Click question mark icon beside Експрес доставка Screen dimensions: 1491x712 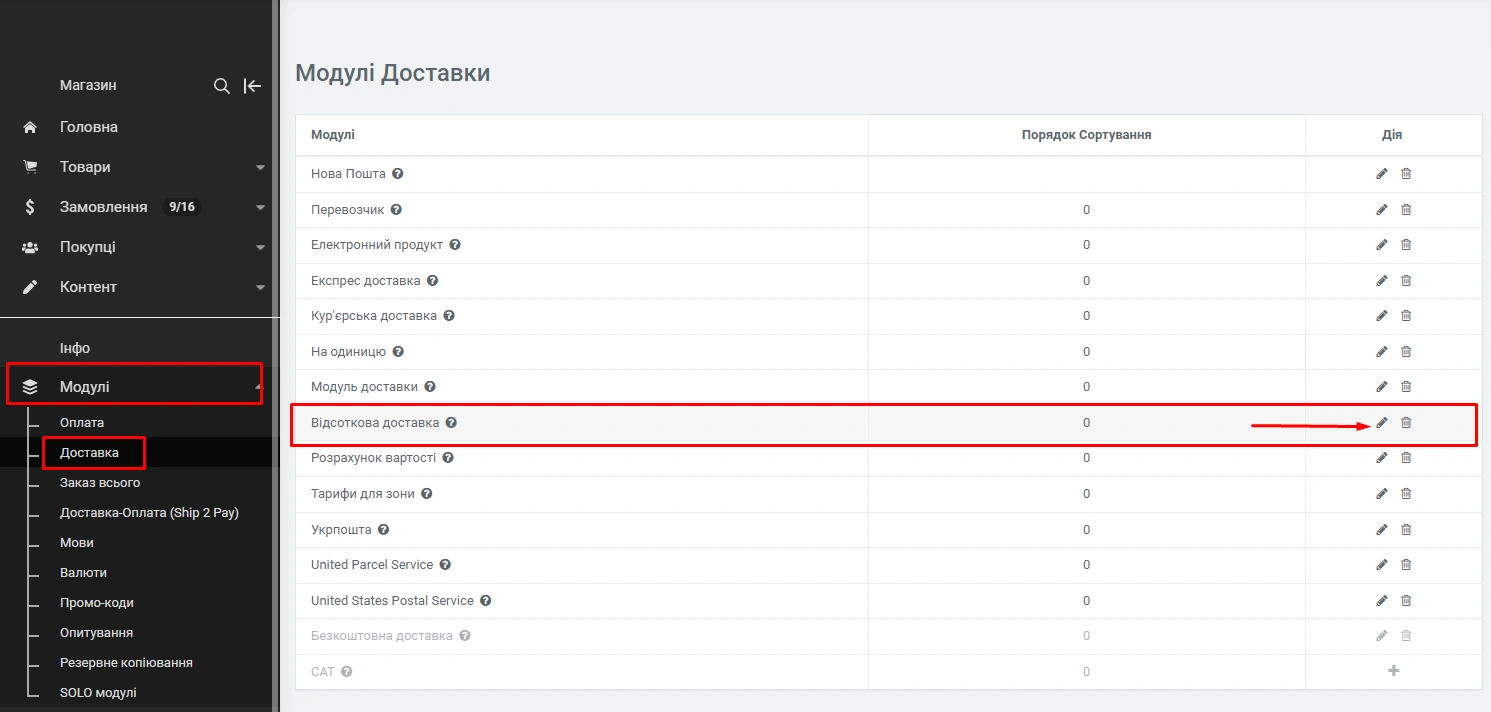pos(432,281)
